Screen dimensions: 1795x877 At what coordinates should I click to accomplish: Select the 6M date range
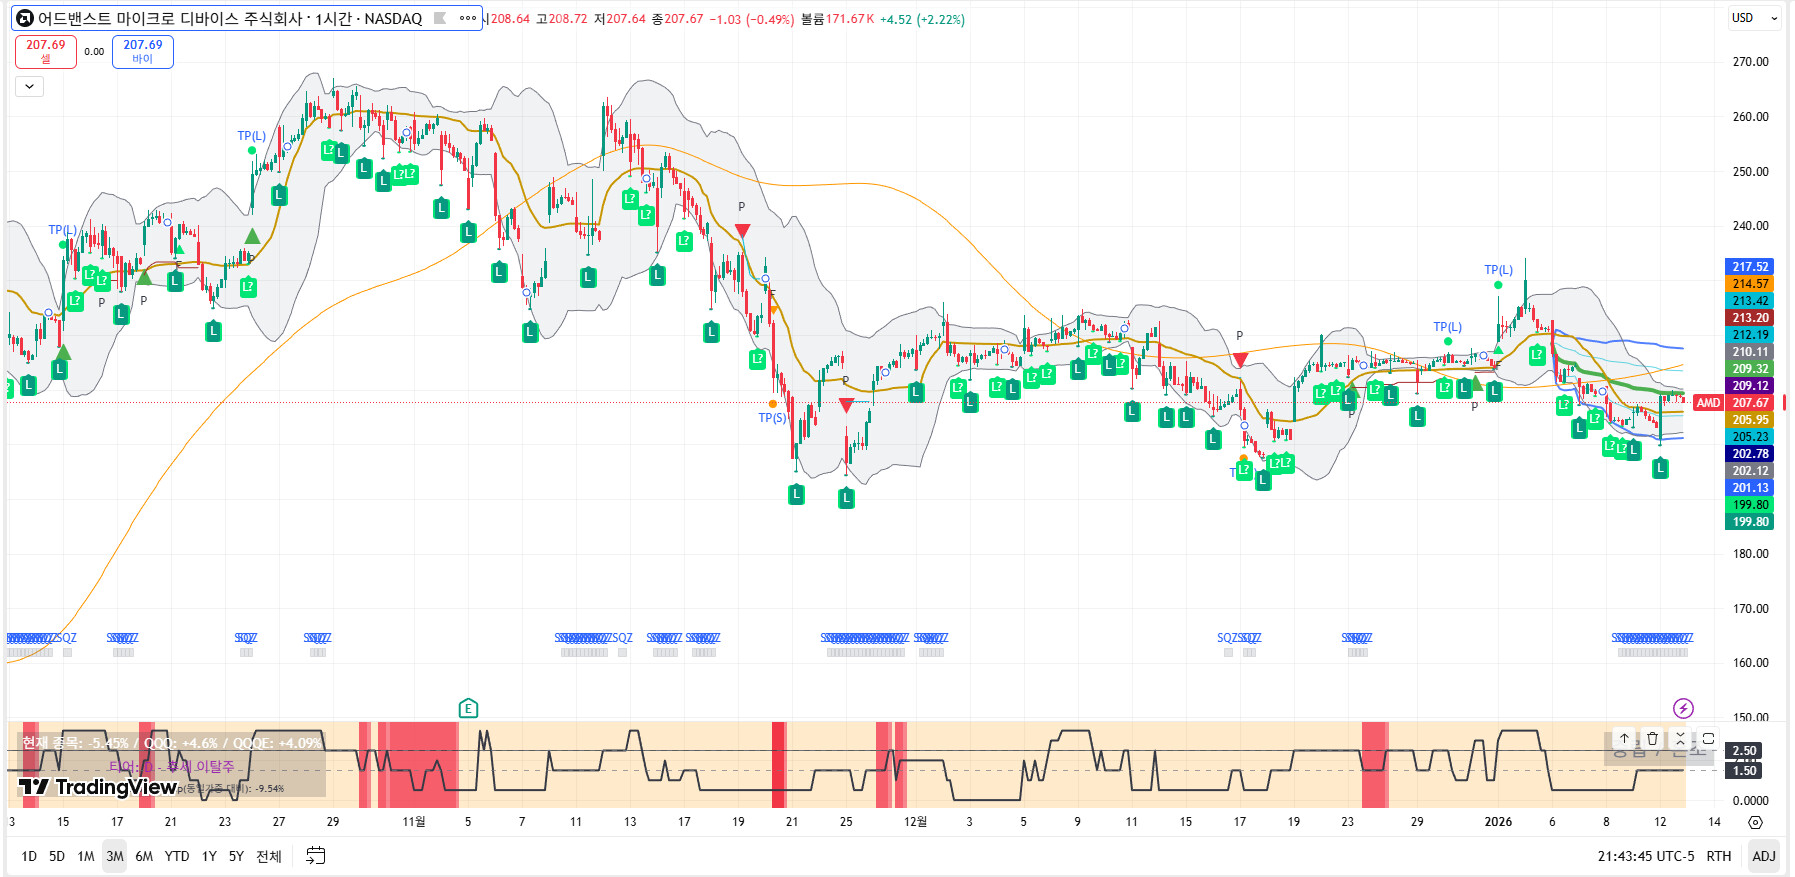click(x=144, y=856)
